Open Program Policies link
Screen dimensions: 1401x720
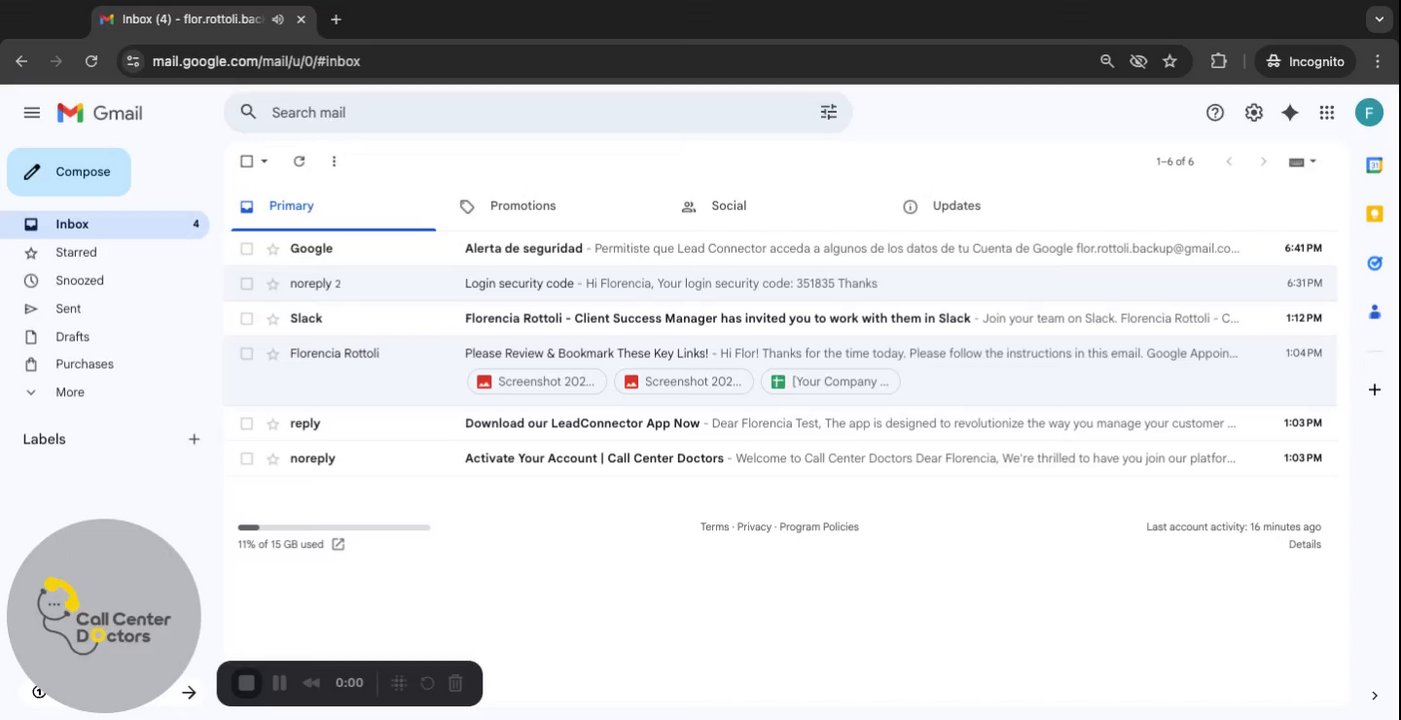(819, 527)
